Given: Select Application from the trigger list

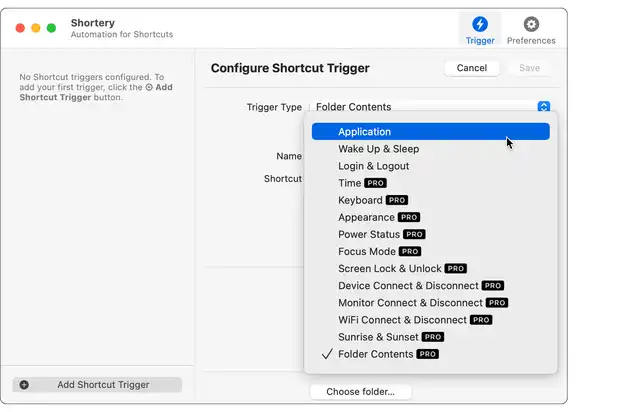Looking at the screenshot, I should click(364, 132).
